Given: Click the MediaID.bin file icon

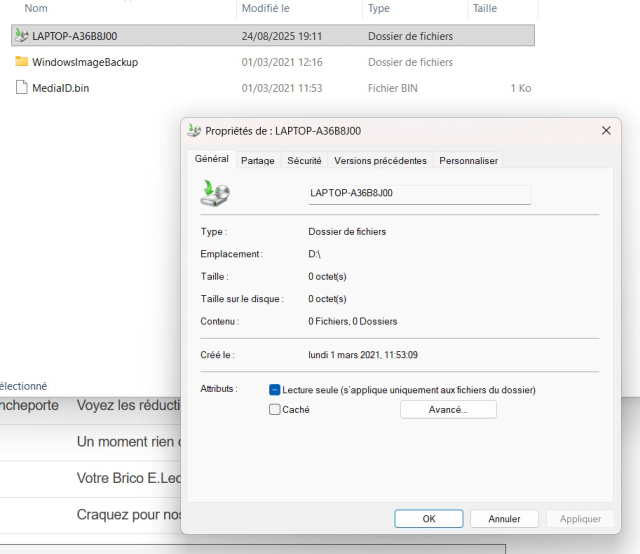Looking at the screenshot, I should tap(22, 88).
